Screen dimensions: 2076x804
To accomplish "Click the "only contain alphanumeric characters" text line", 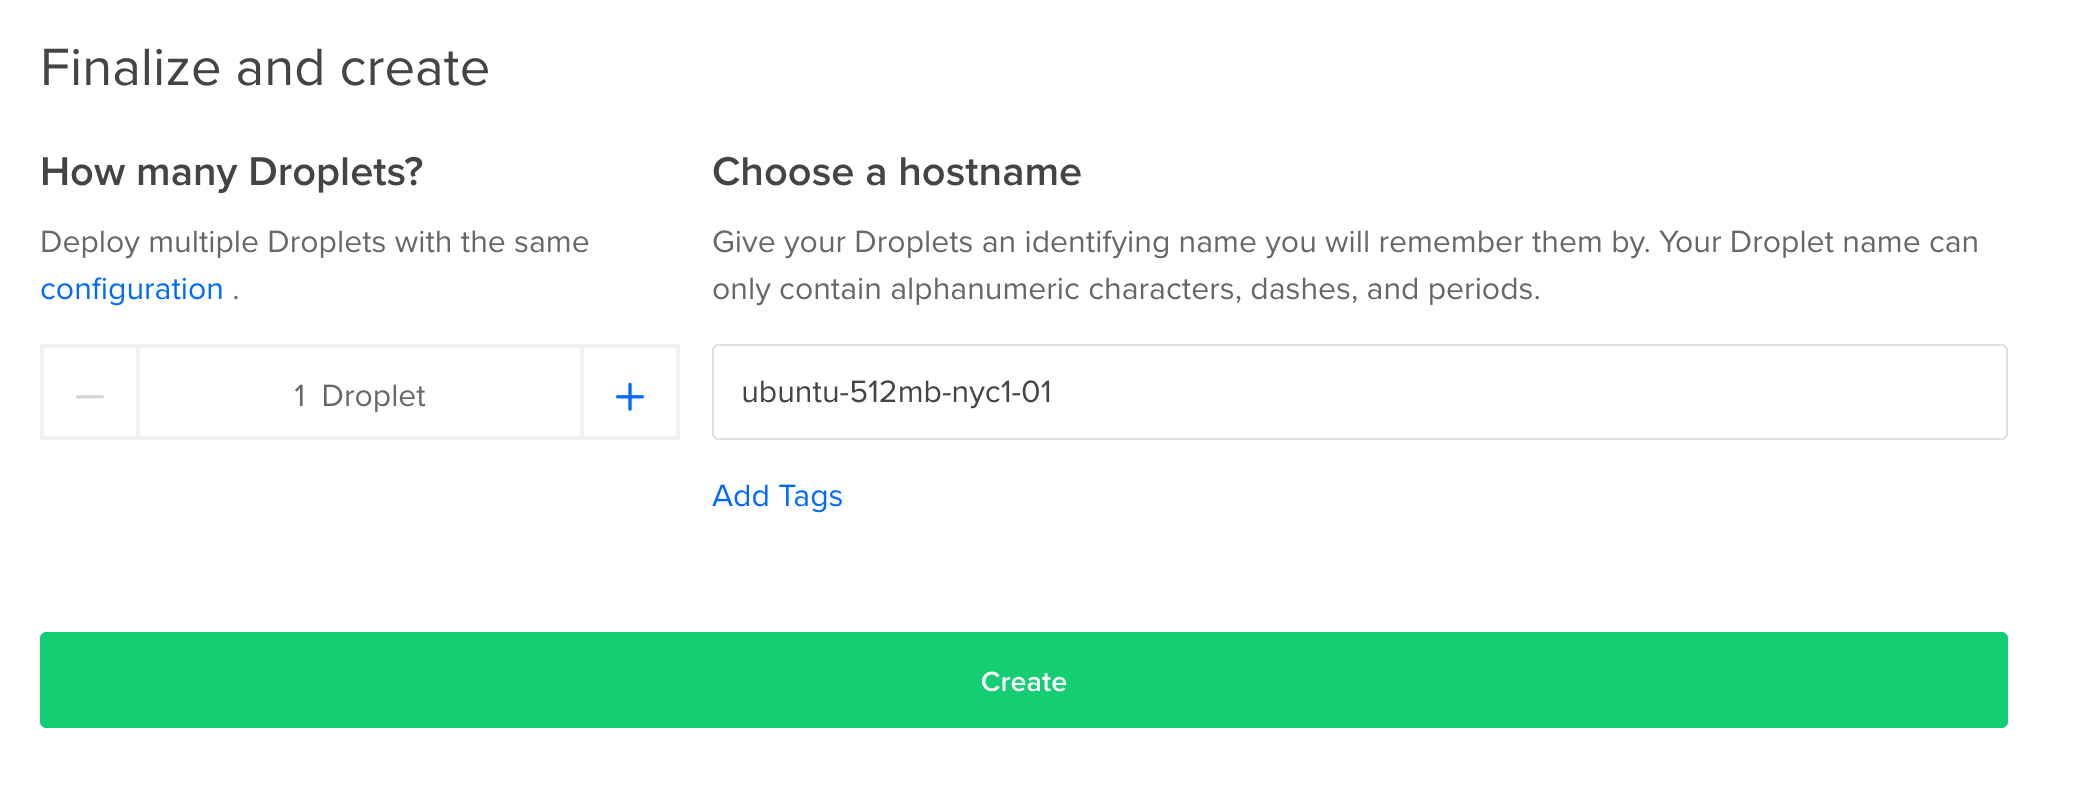I will (1125, 290).
